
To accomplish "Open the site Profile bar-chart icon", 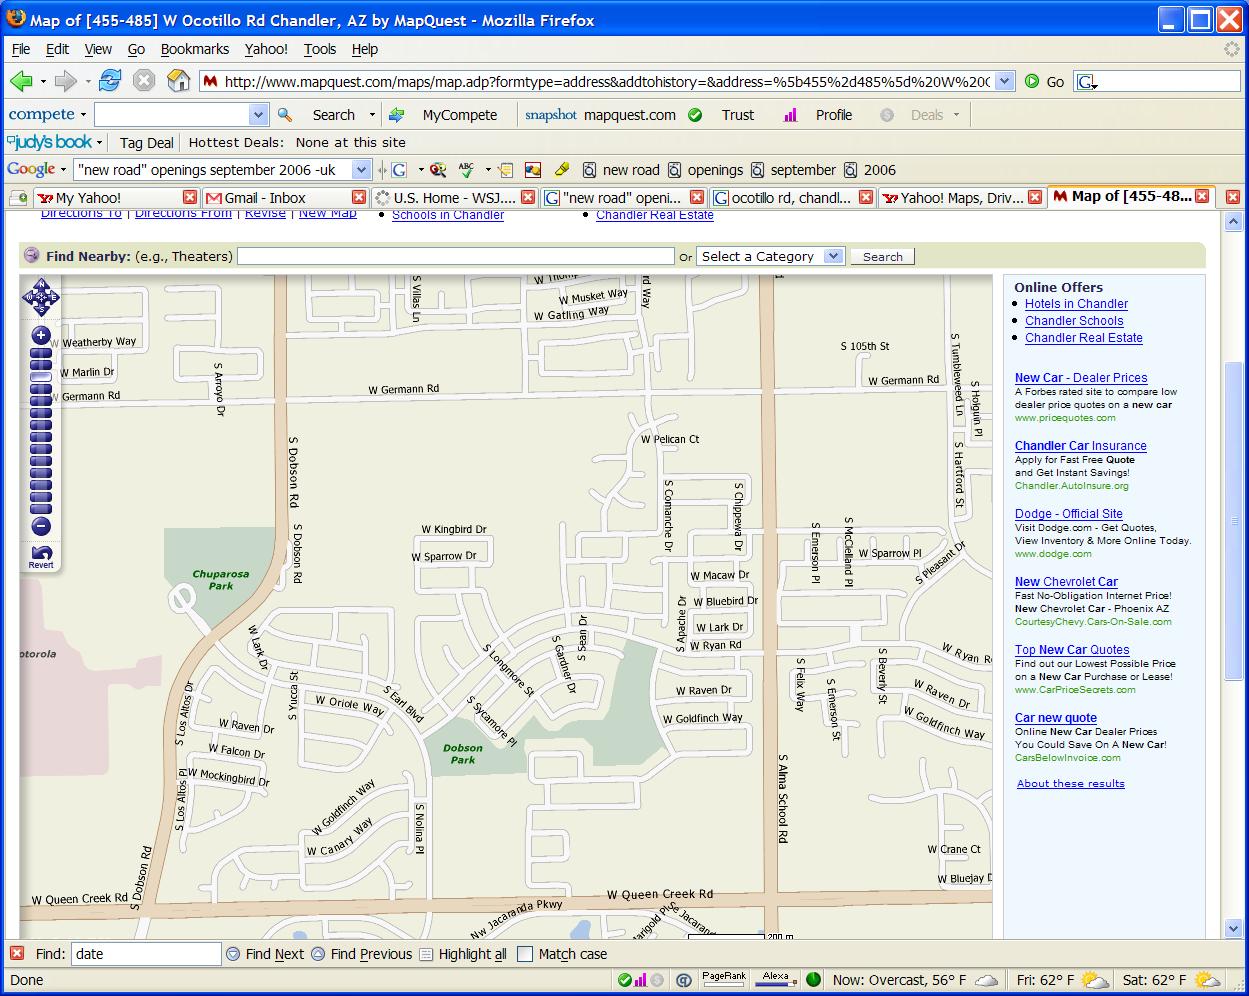I will click(790, 115).
